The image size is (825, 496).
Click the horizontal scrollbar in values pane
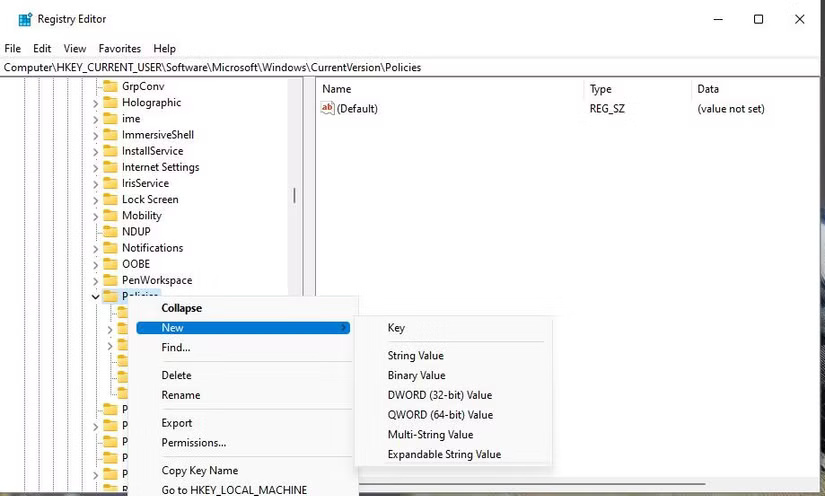(x=531, y=484)
